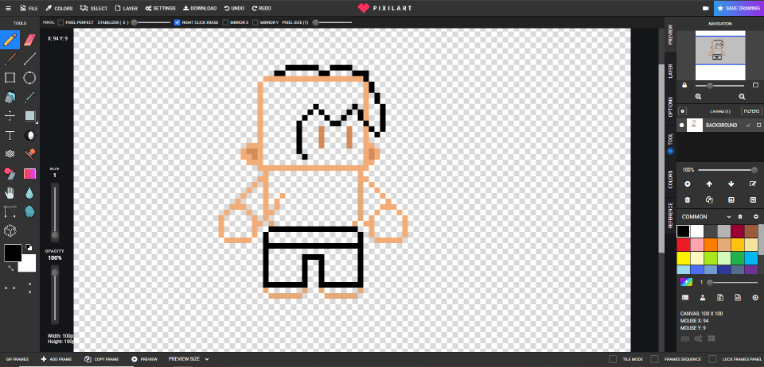Select the Bucket fill tool

point(10,97)
